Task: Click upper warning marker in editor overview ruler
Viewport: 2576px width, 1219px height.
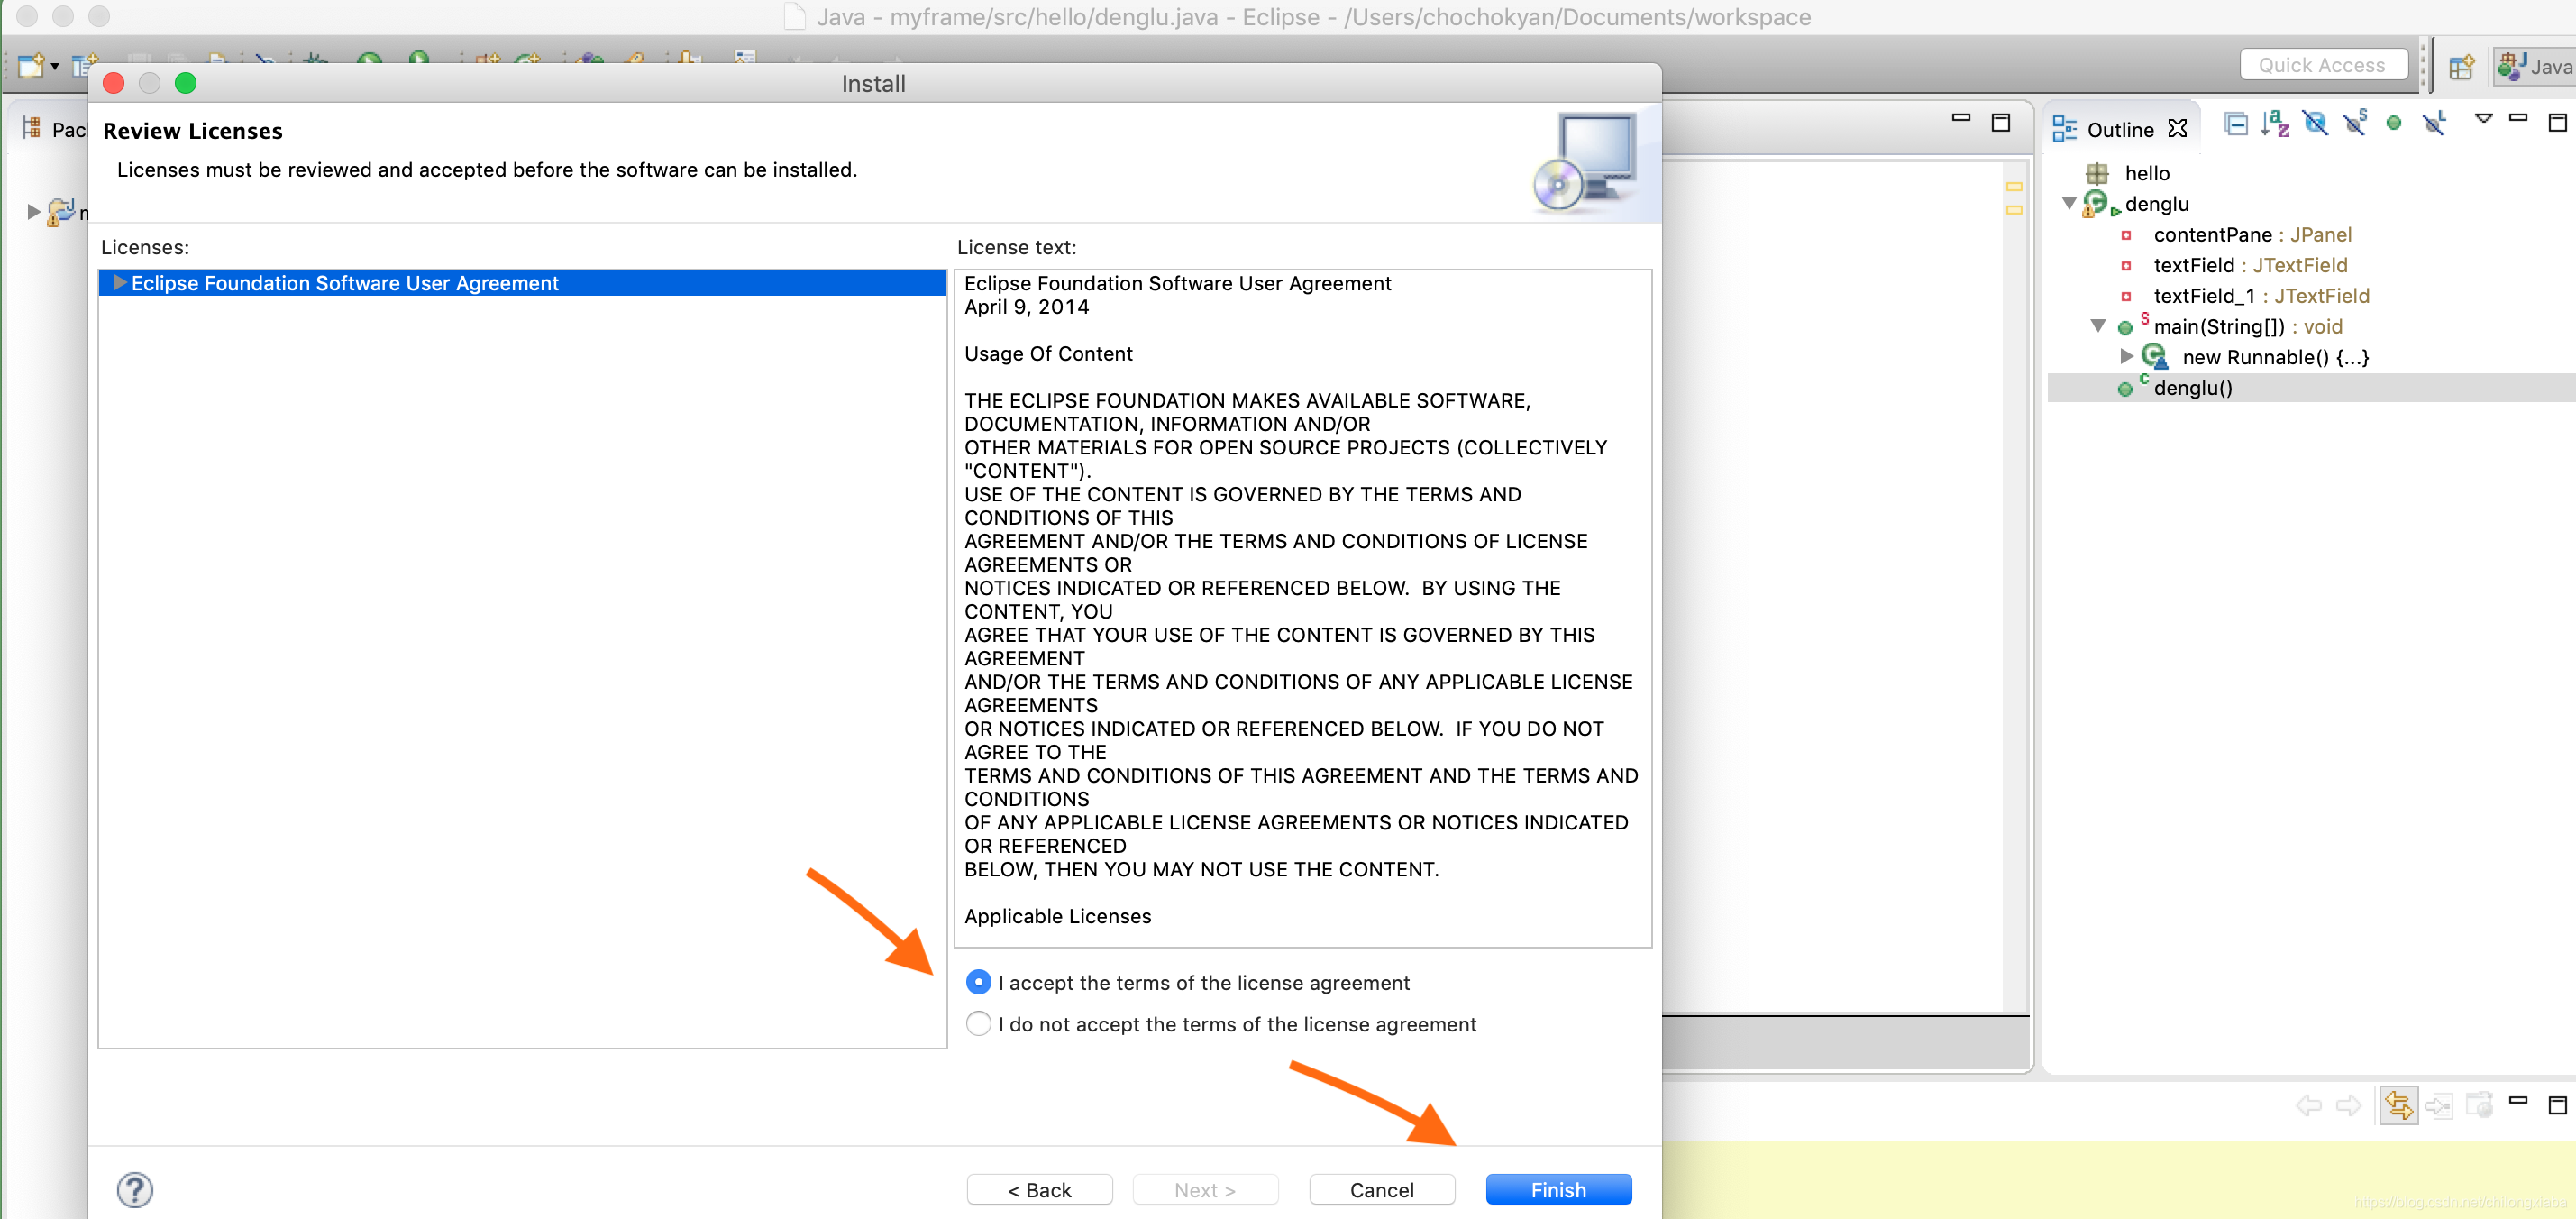Action: [x=2014, y=187]
